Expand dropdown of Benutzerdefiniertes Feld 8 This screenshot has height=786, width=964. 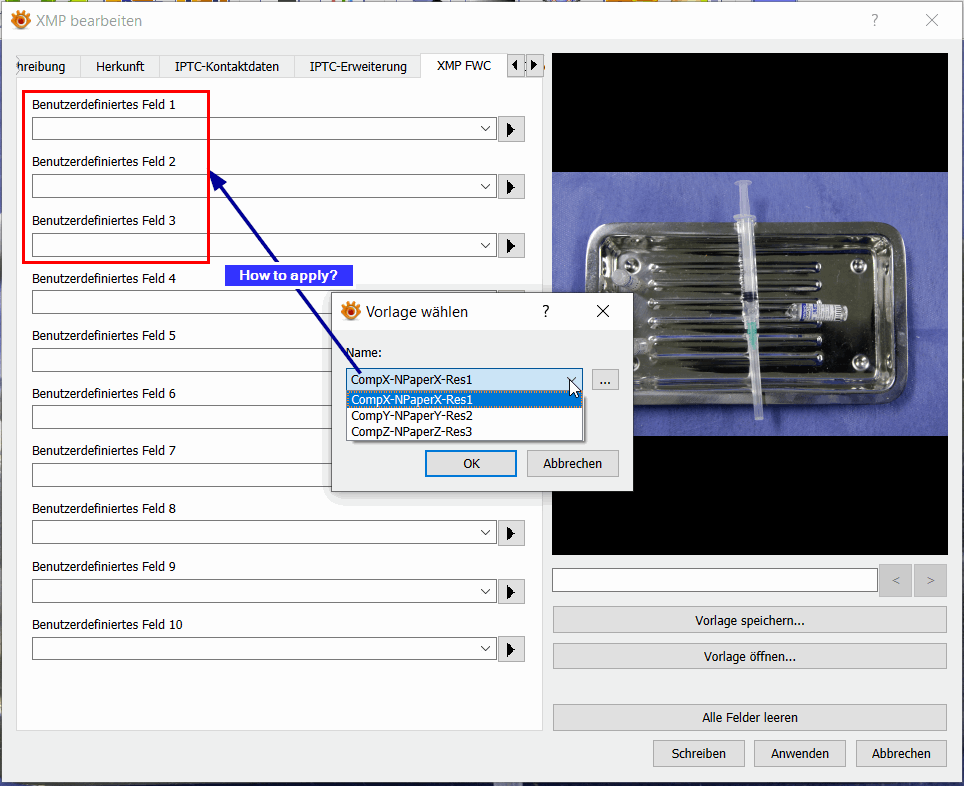(485, 533)
